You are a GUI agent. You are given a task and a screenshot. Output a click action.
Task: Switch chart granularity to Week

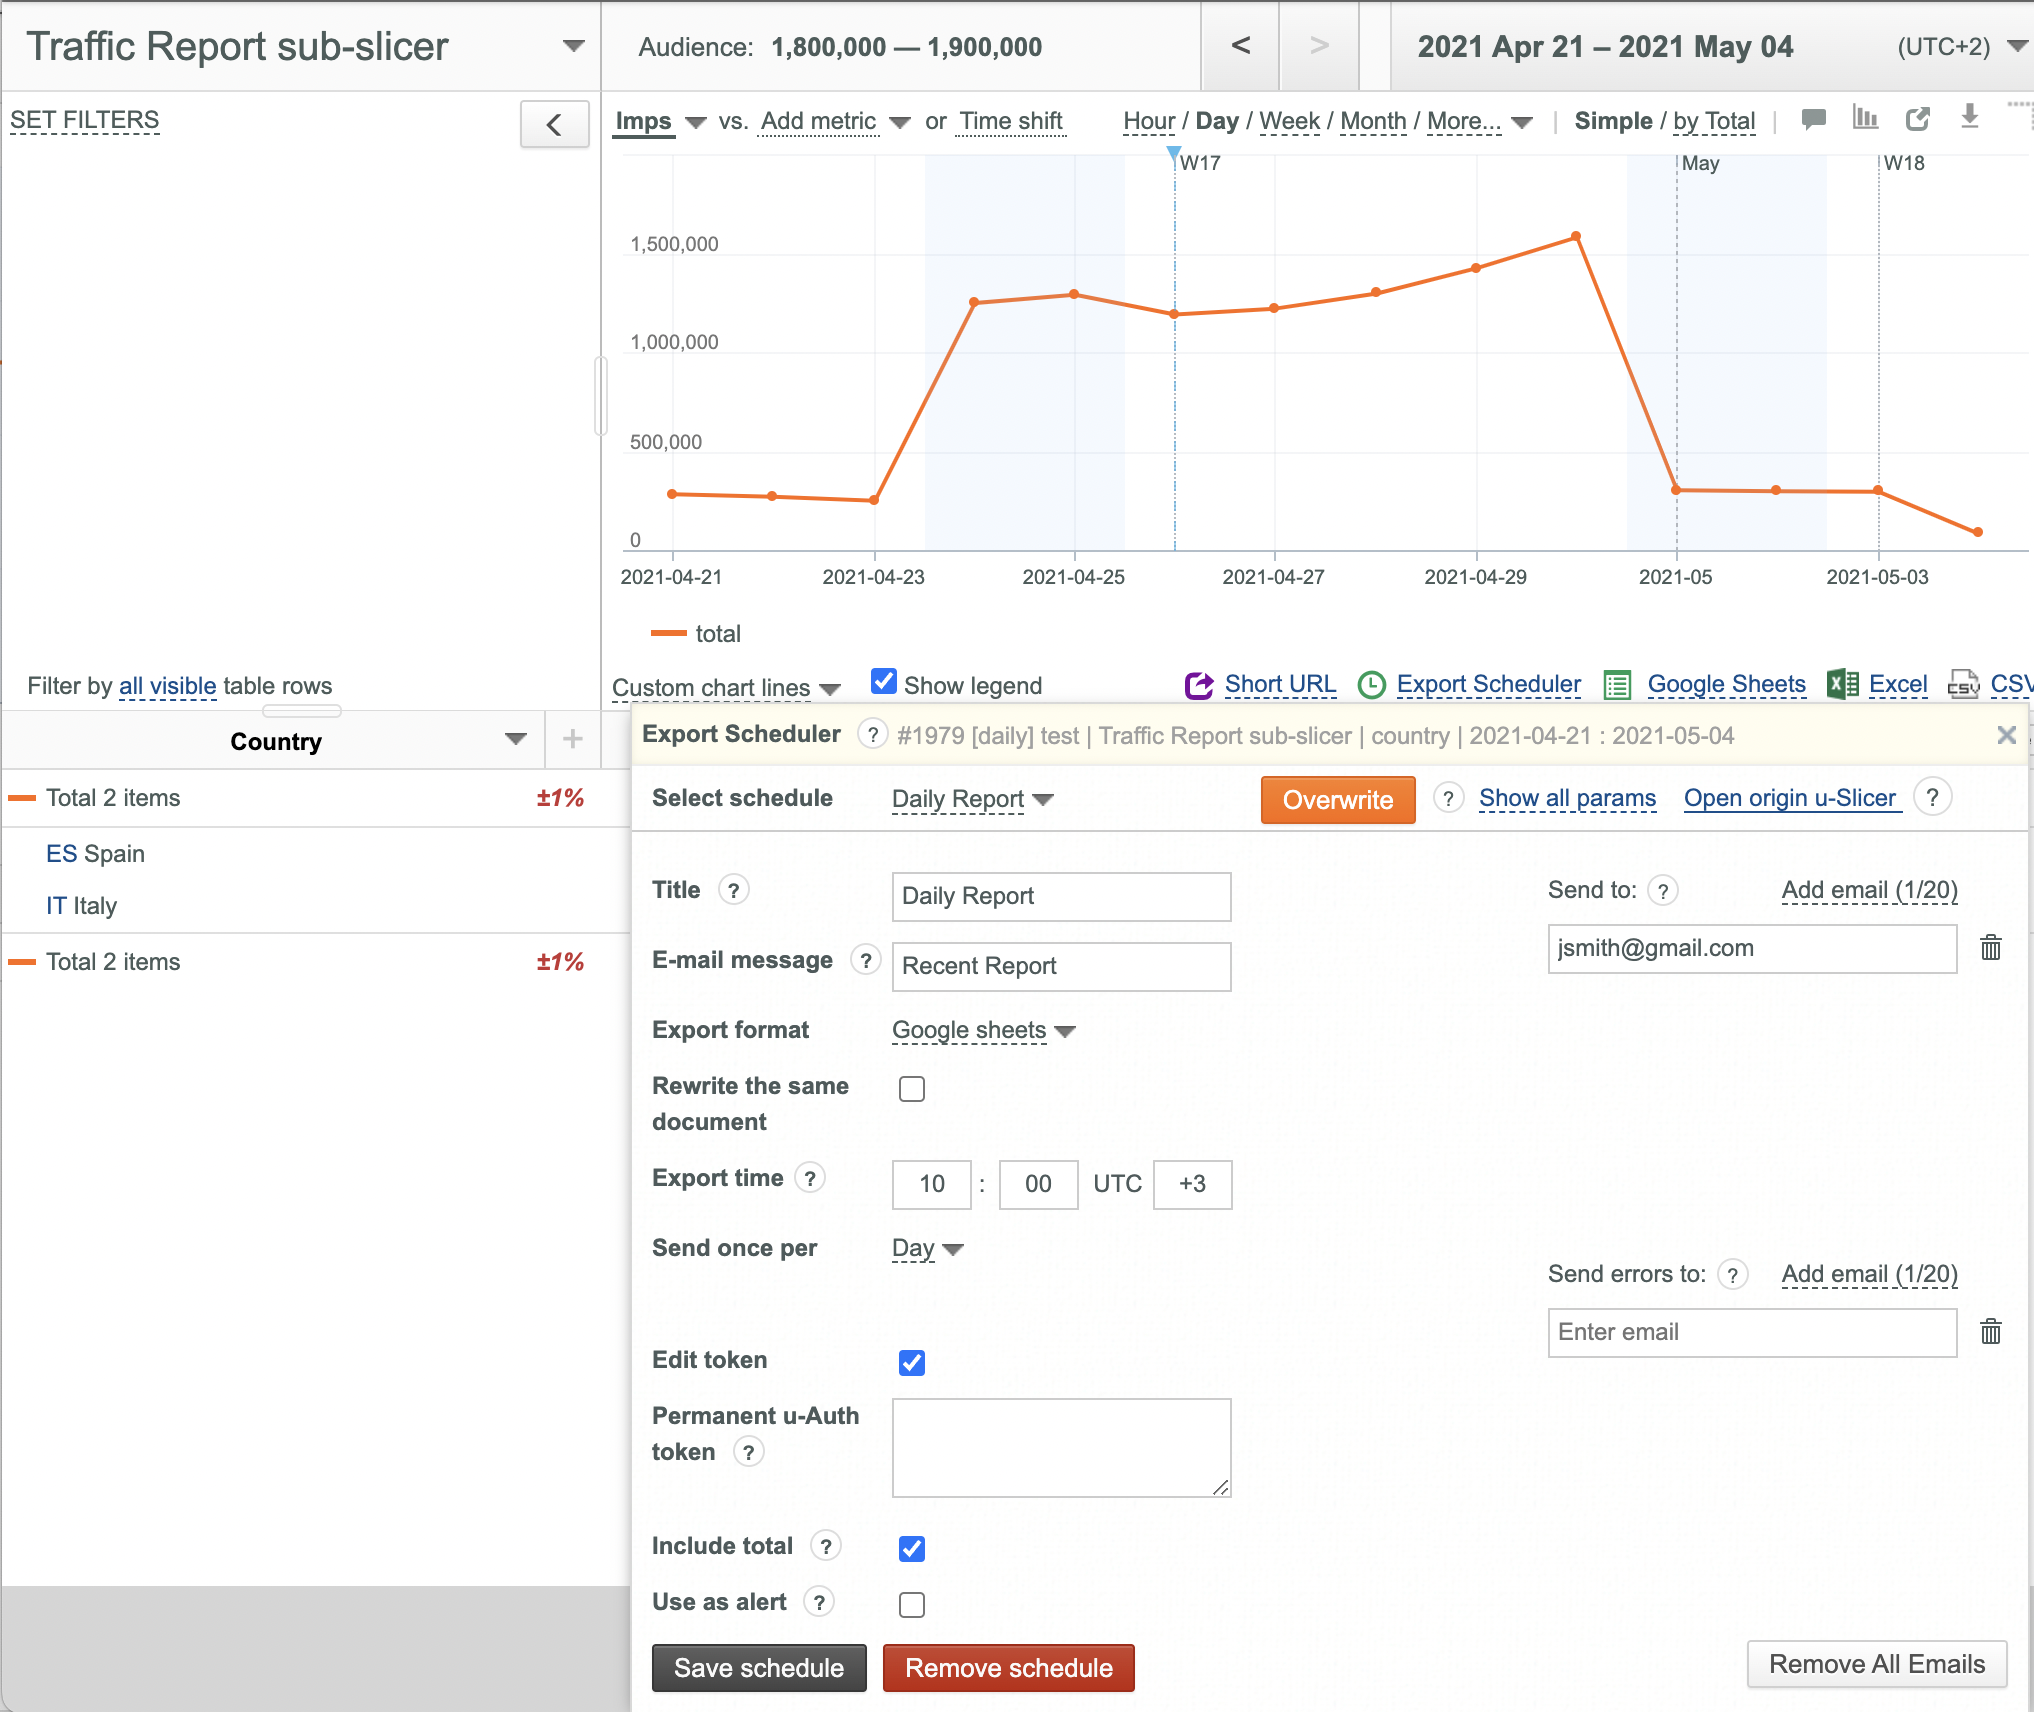(1289, 121)
